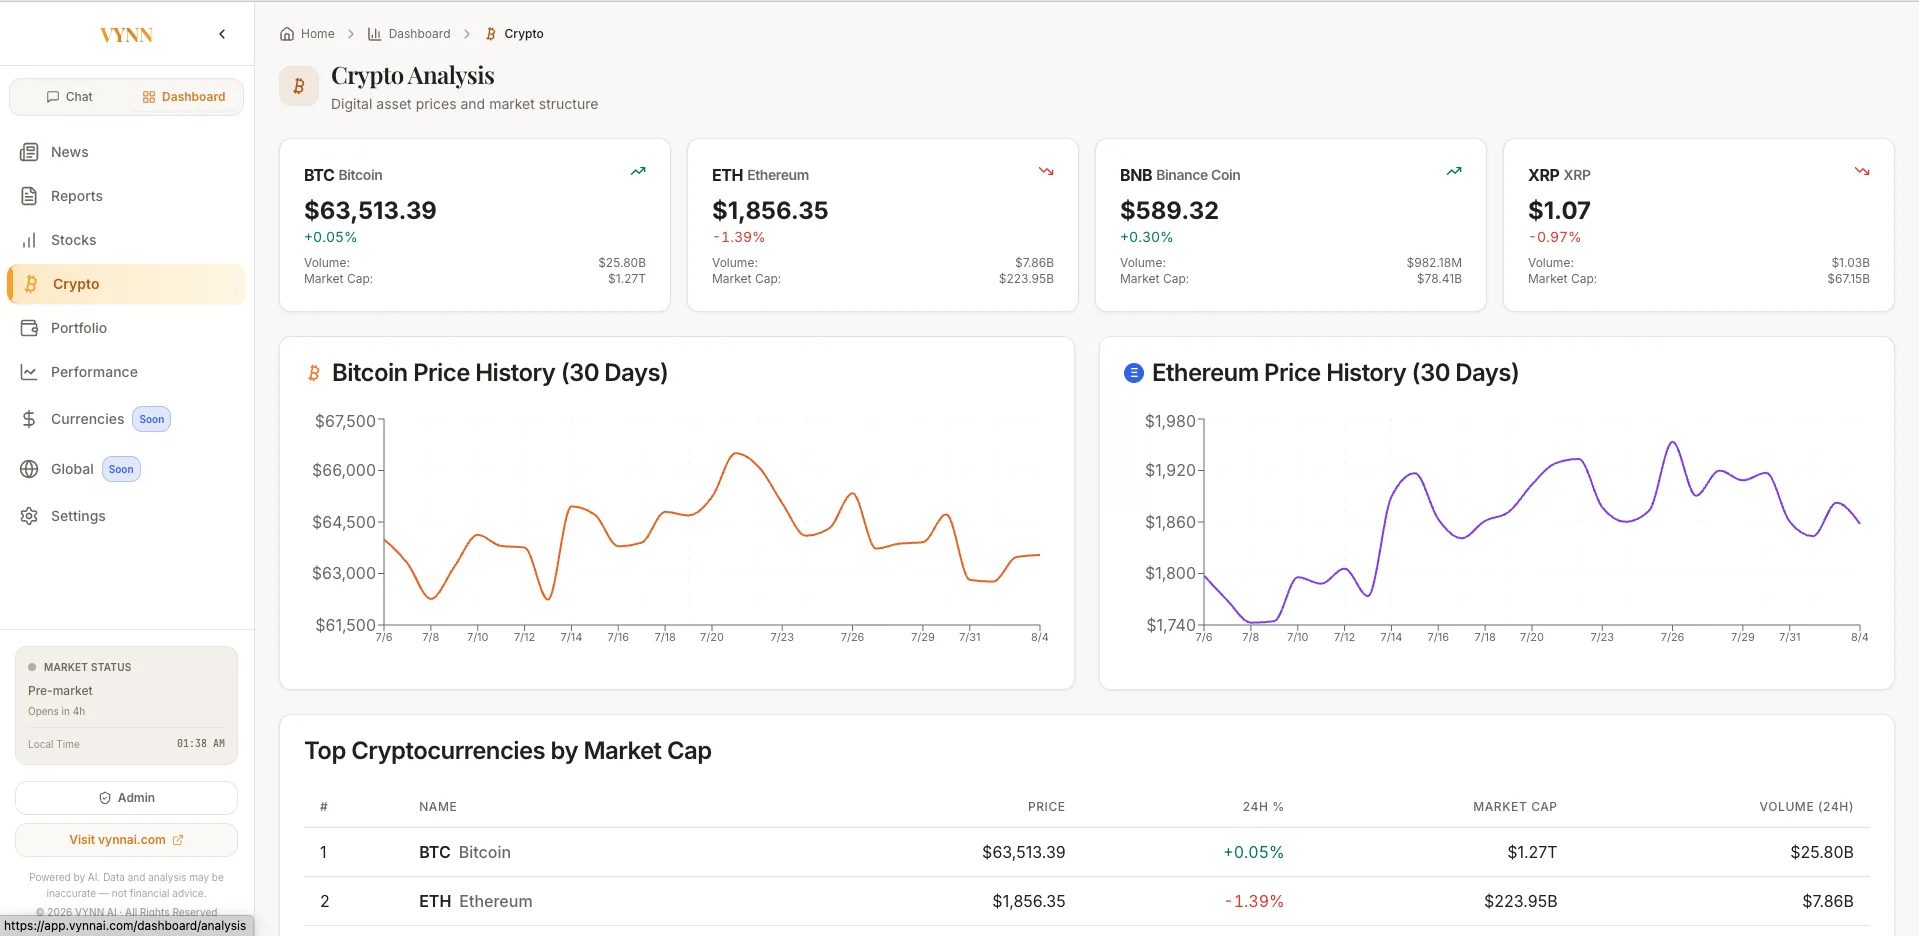This screenshot has width=1919, height=936.
Task: Click the Settings gear icon
Action: [x=30, y=516]
